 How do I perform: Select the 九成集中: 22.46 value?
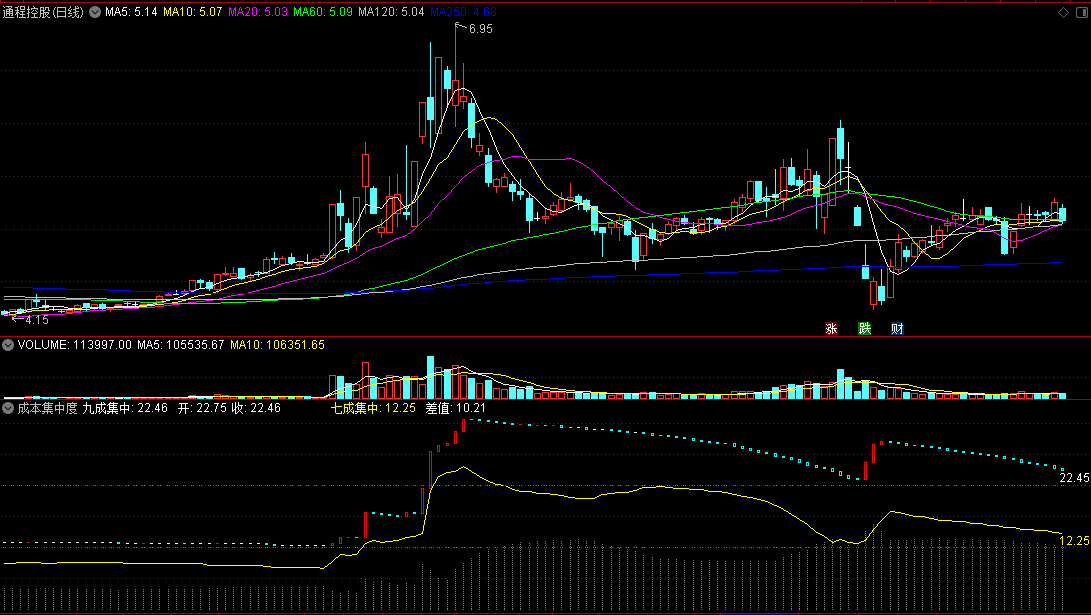click(125, 408)
